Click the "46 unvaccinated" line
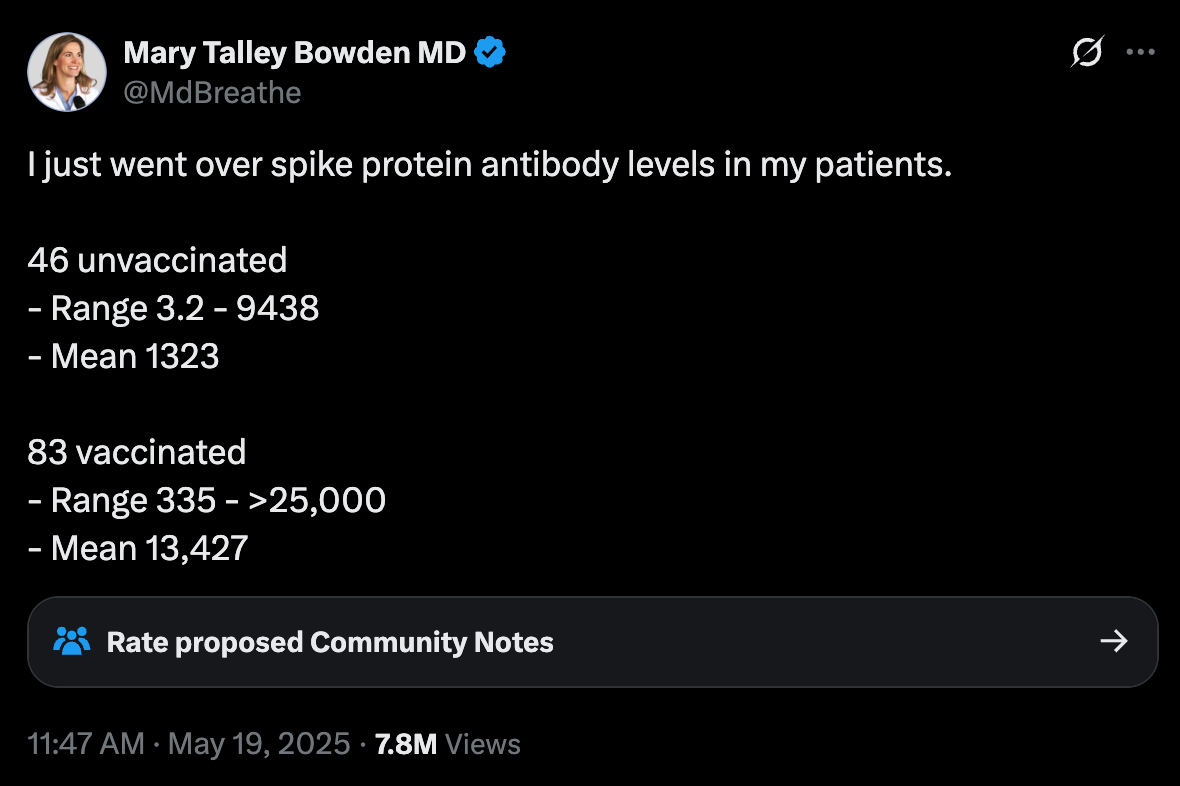 point(157,260)
